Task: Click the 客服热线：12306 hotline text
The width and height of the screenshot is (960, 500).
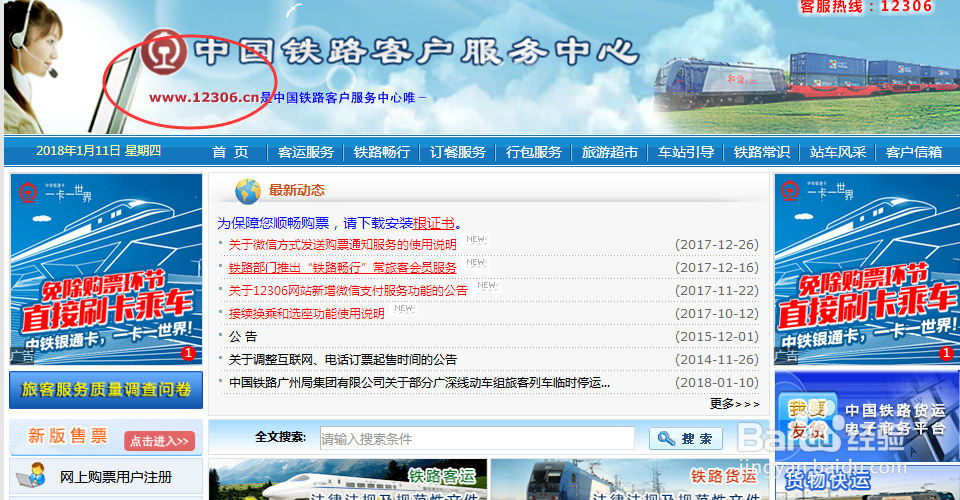Action: [866, 7]
